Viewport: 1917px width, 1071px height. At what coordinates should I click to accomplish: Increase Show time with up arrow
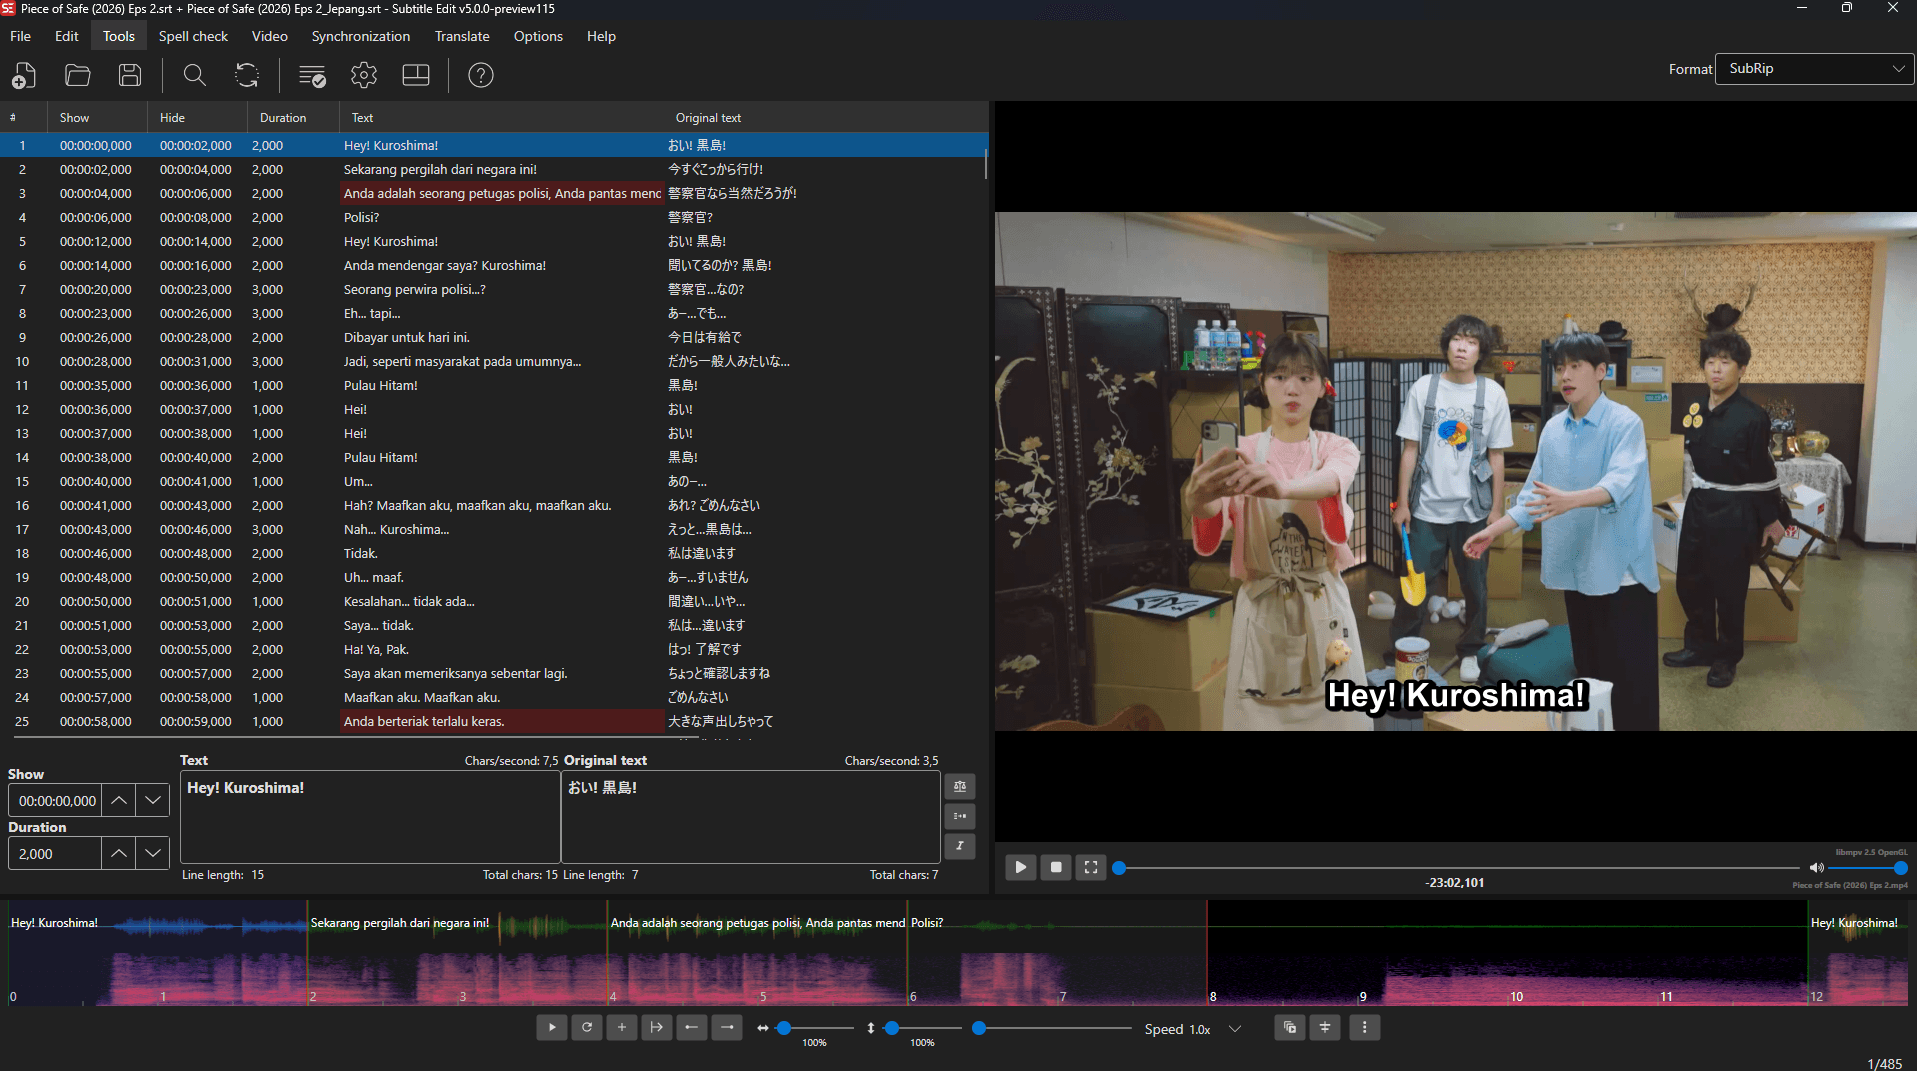click(x=119, y=801)
